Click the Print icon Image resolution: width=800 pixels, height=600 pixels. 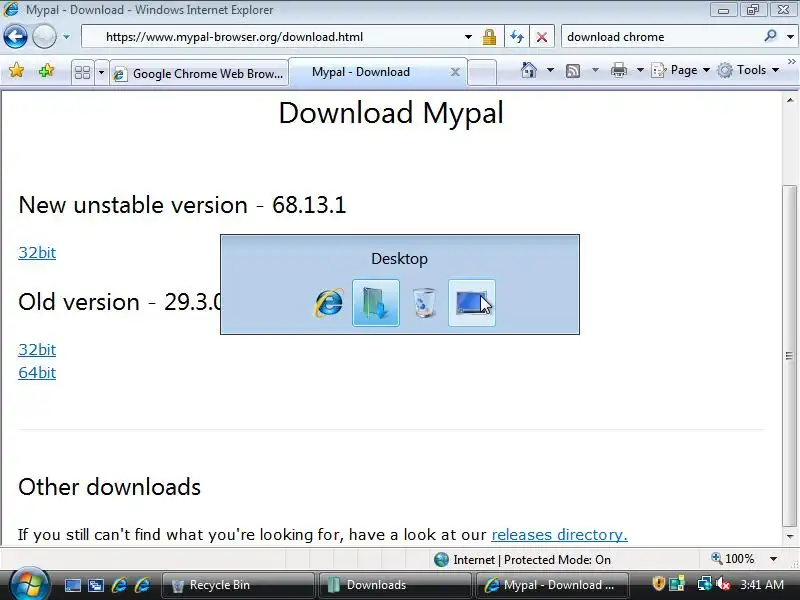click(x=618, y=70)
